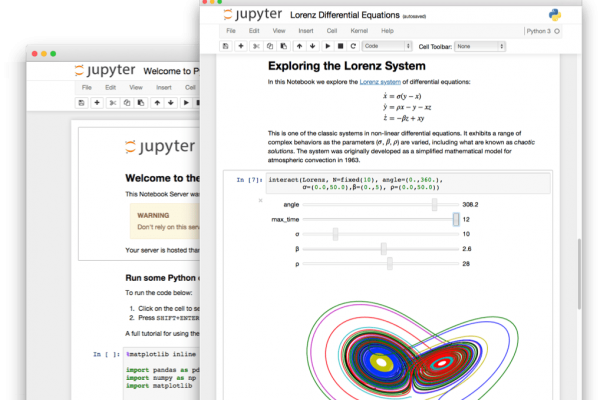This screenshot has height=400, width=600.
Task: Click the Python 3 kernel name label
Action: (x=539, y=31)
